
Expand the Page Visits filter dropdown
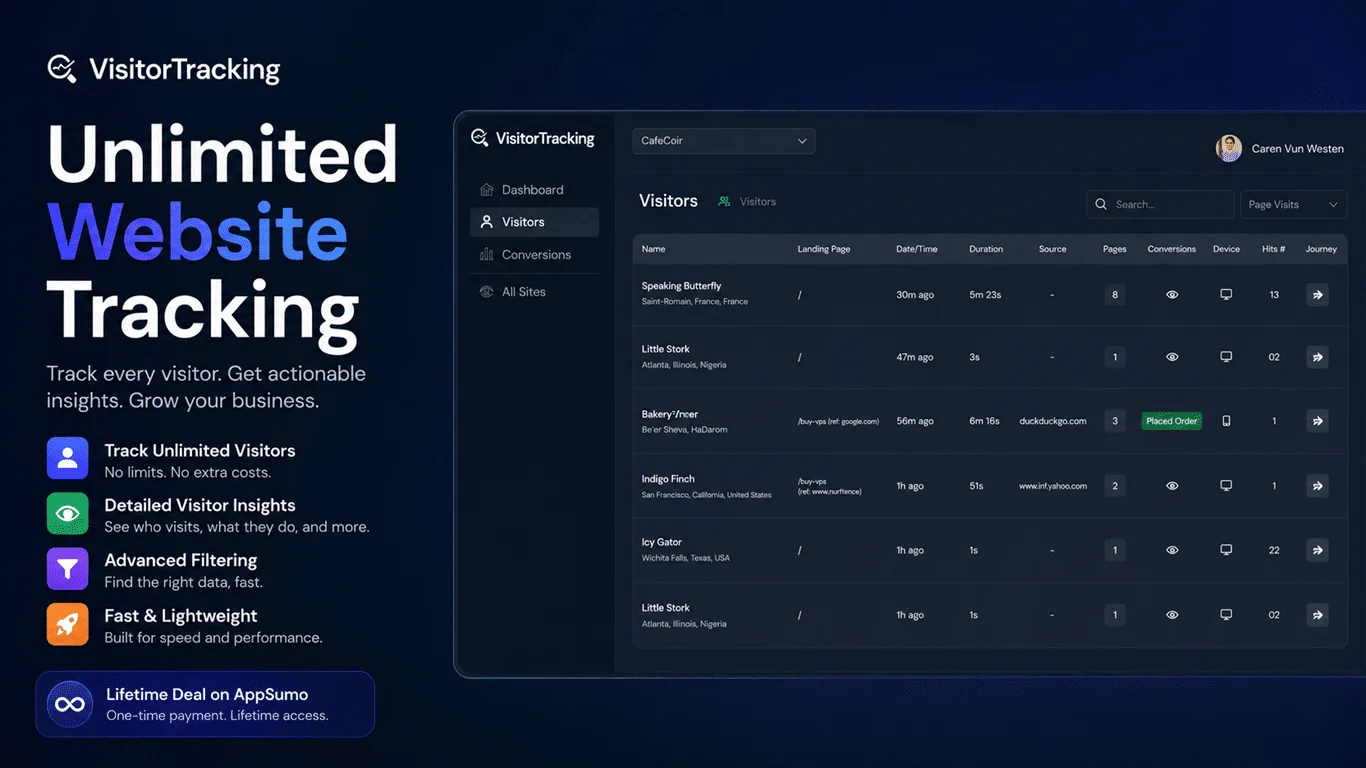(1293, 204)
